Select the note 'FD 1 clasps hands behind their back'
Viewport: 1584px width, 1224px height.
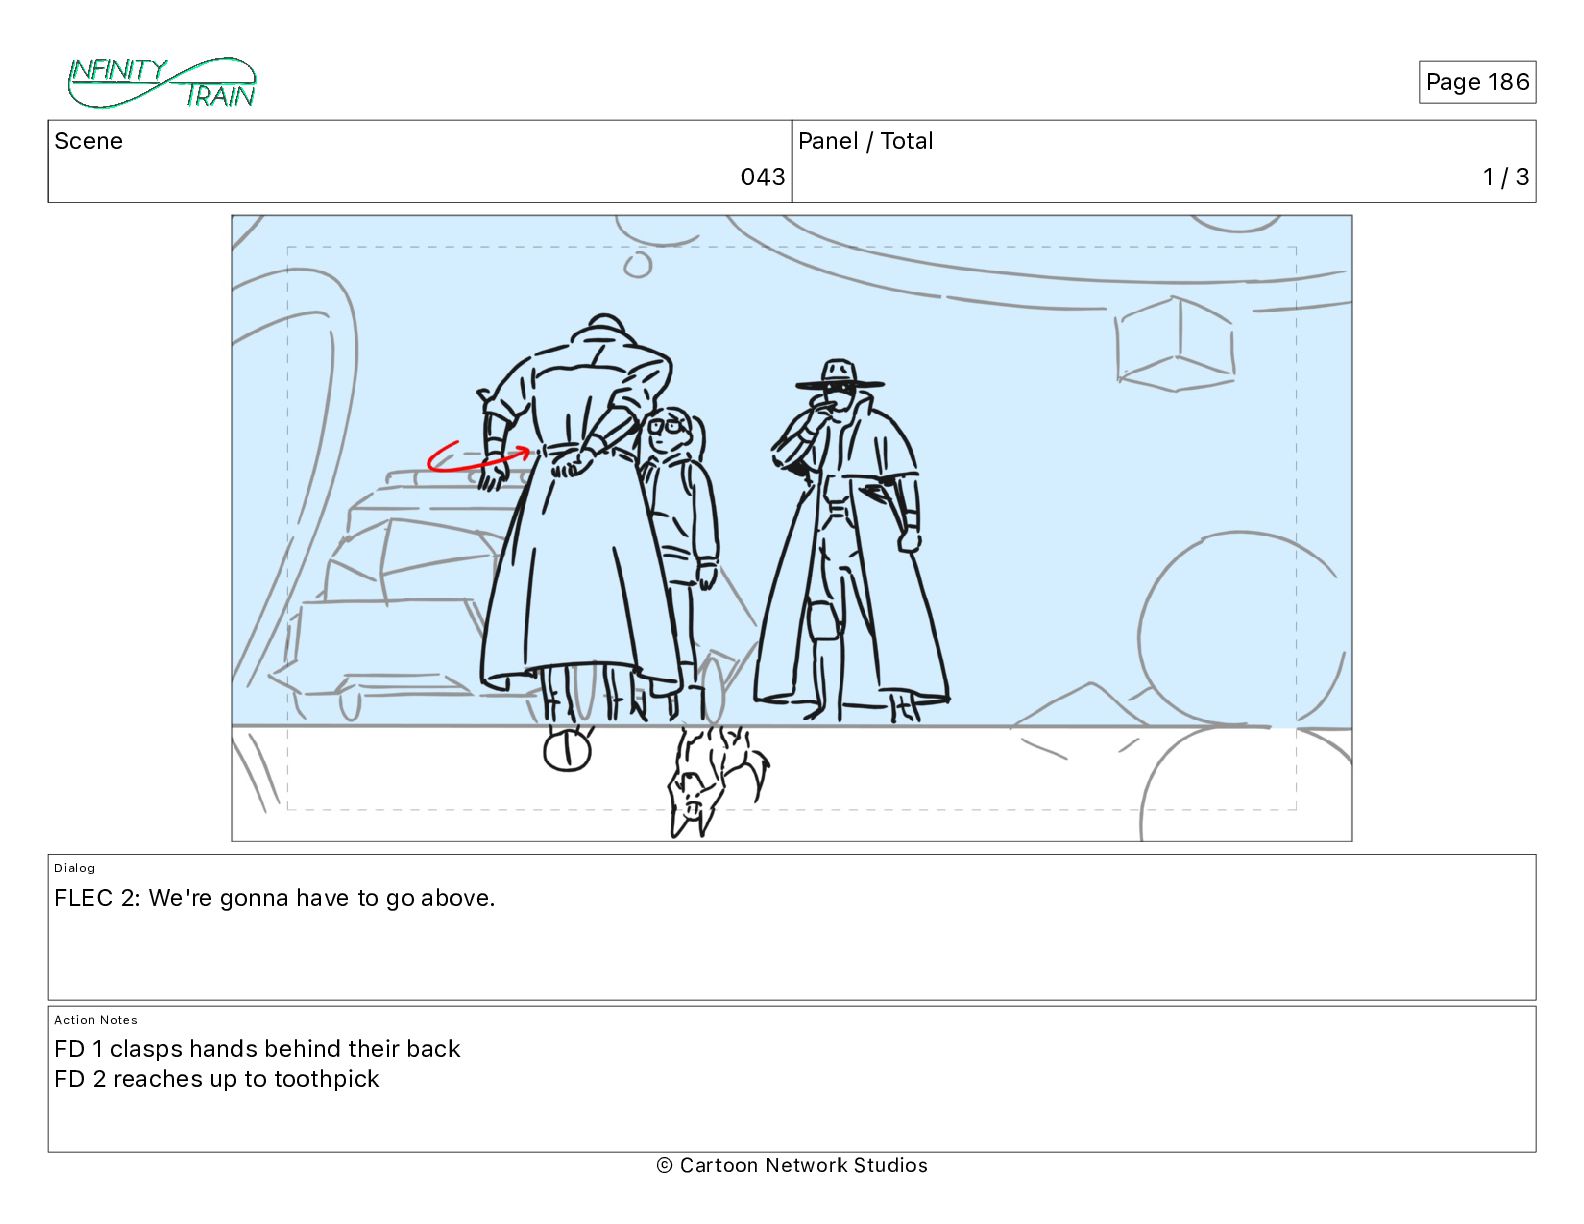[257, 1049]
